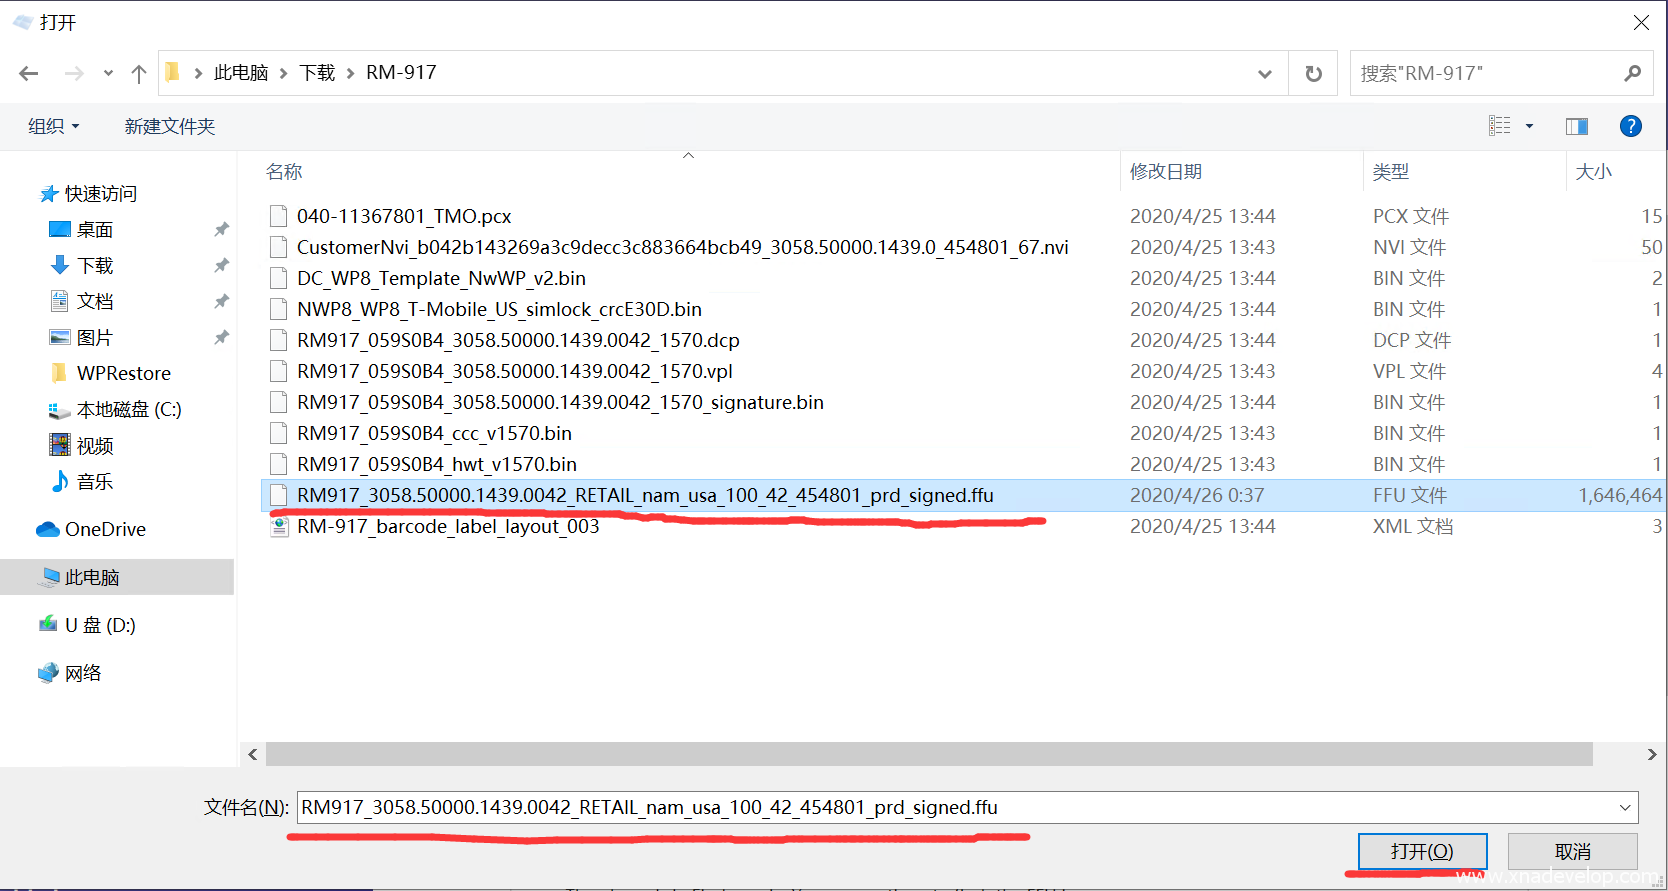Open the 组织 menu
The image size is (1668, 891).
[x=53, y=126]
